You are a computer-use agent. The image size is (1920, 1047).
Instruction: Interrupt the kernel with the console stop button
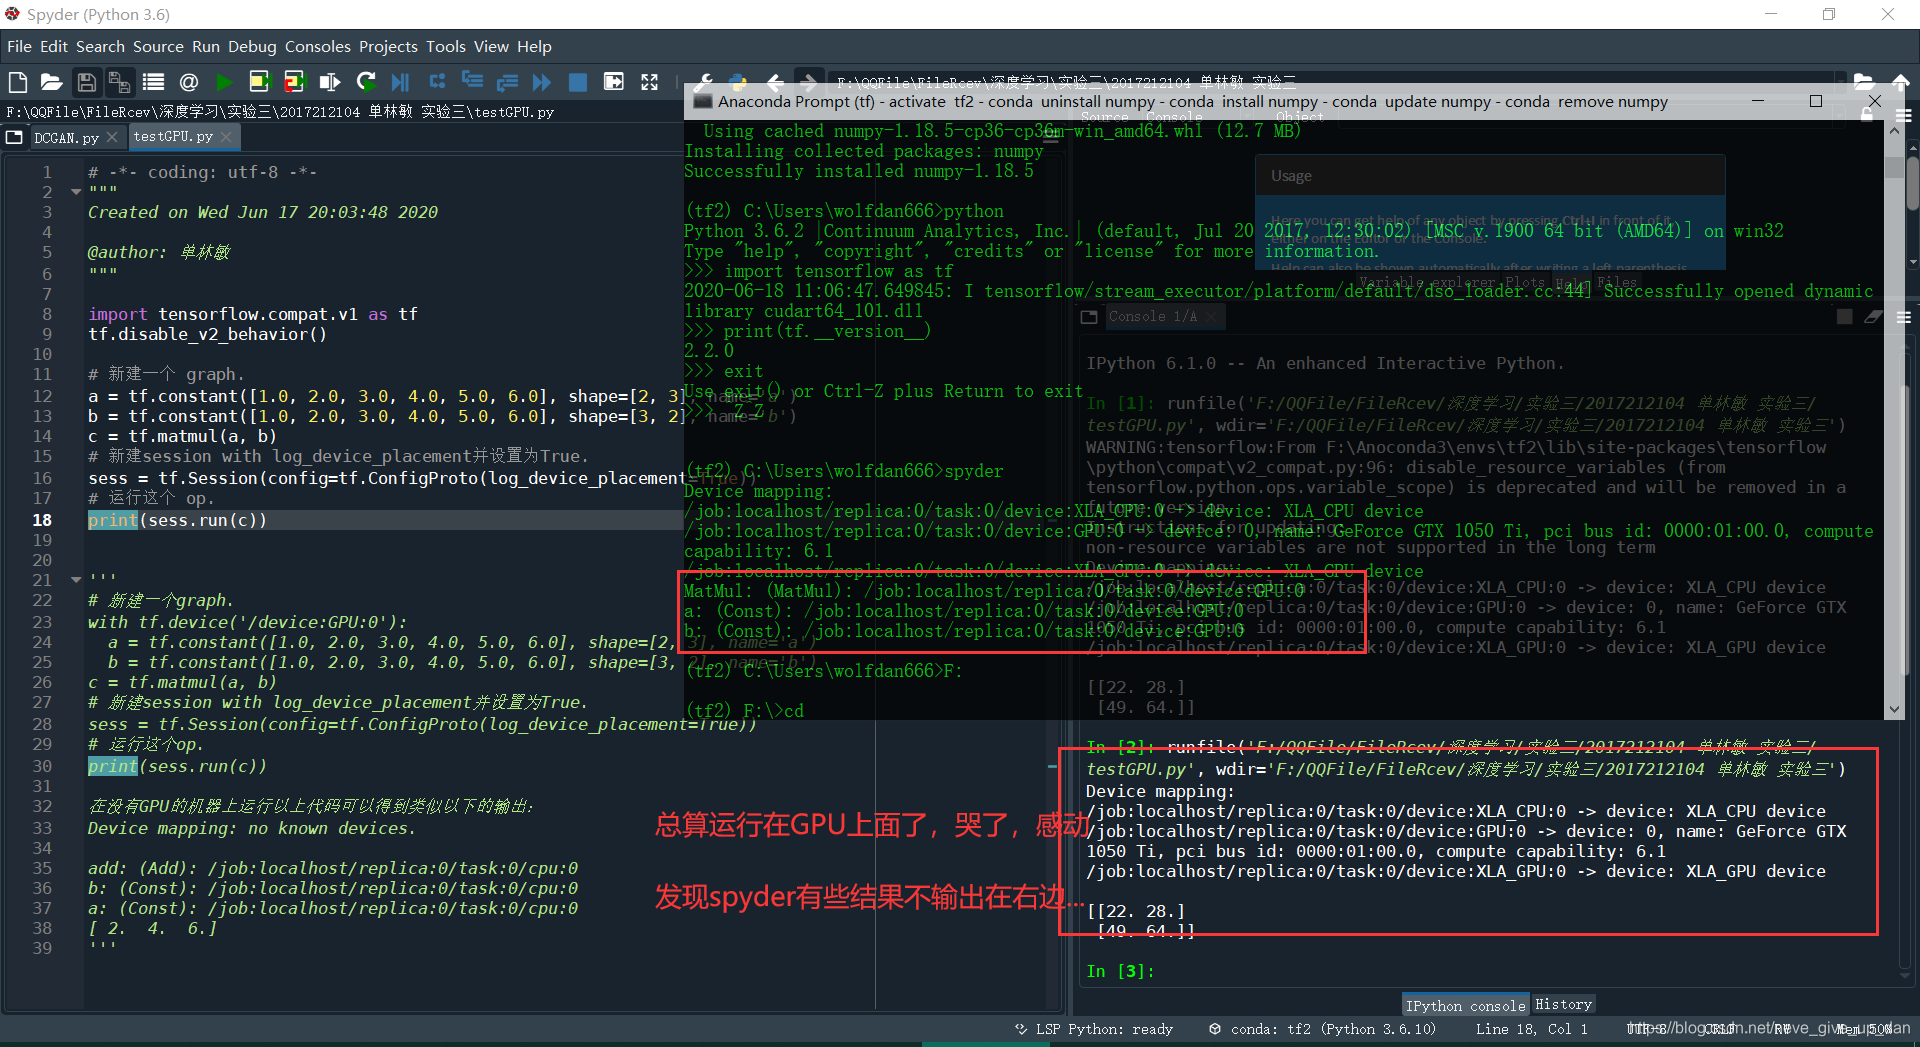pyautogui.click(x=1845, y=317)
